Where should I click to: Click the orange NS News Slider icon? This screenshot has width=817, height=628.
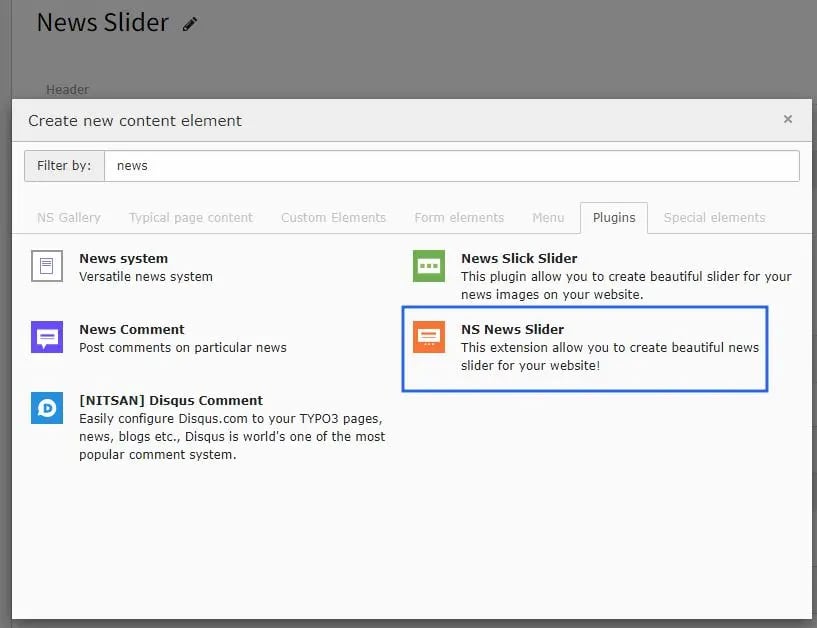[429, 337]
